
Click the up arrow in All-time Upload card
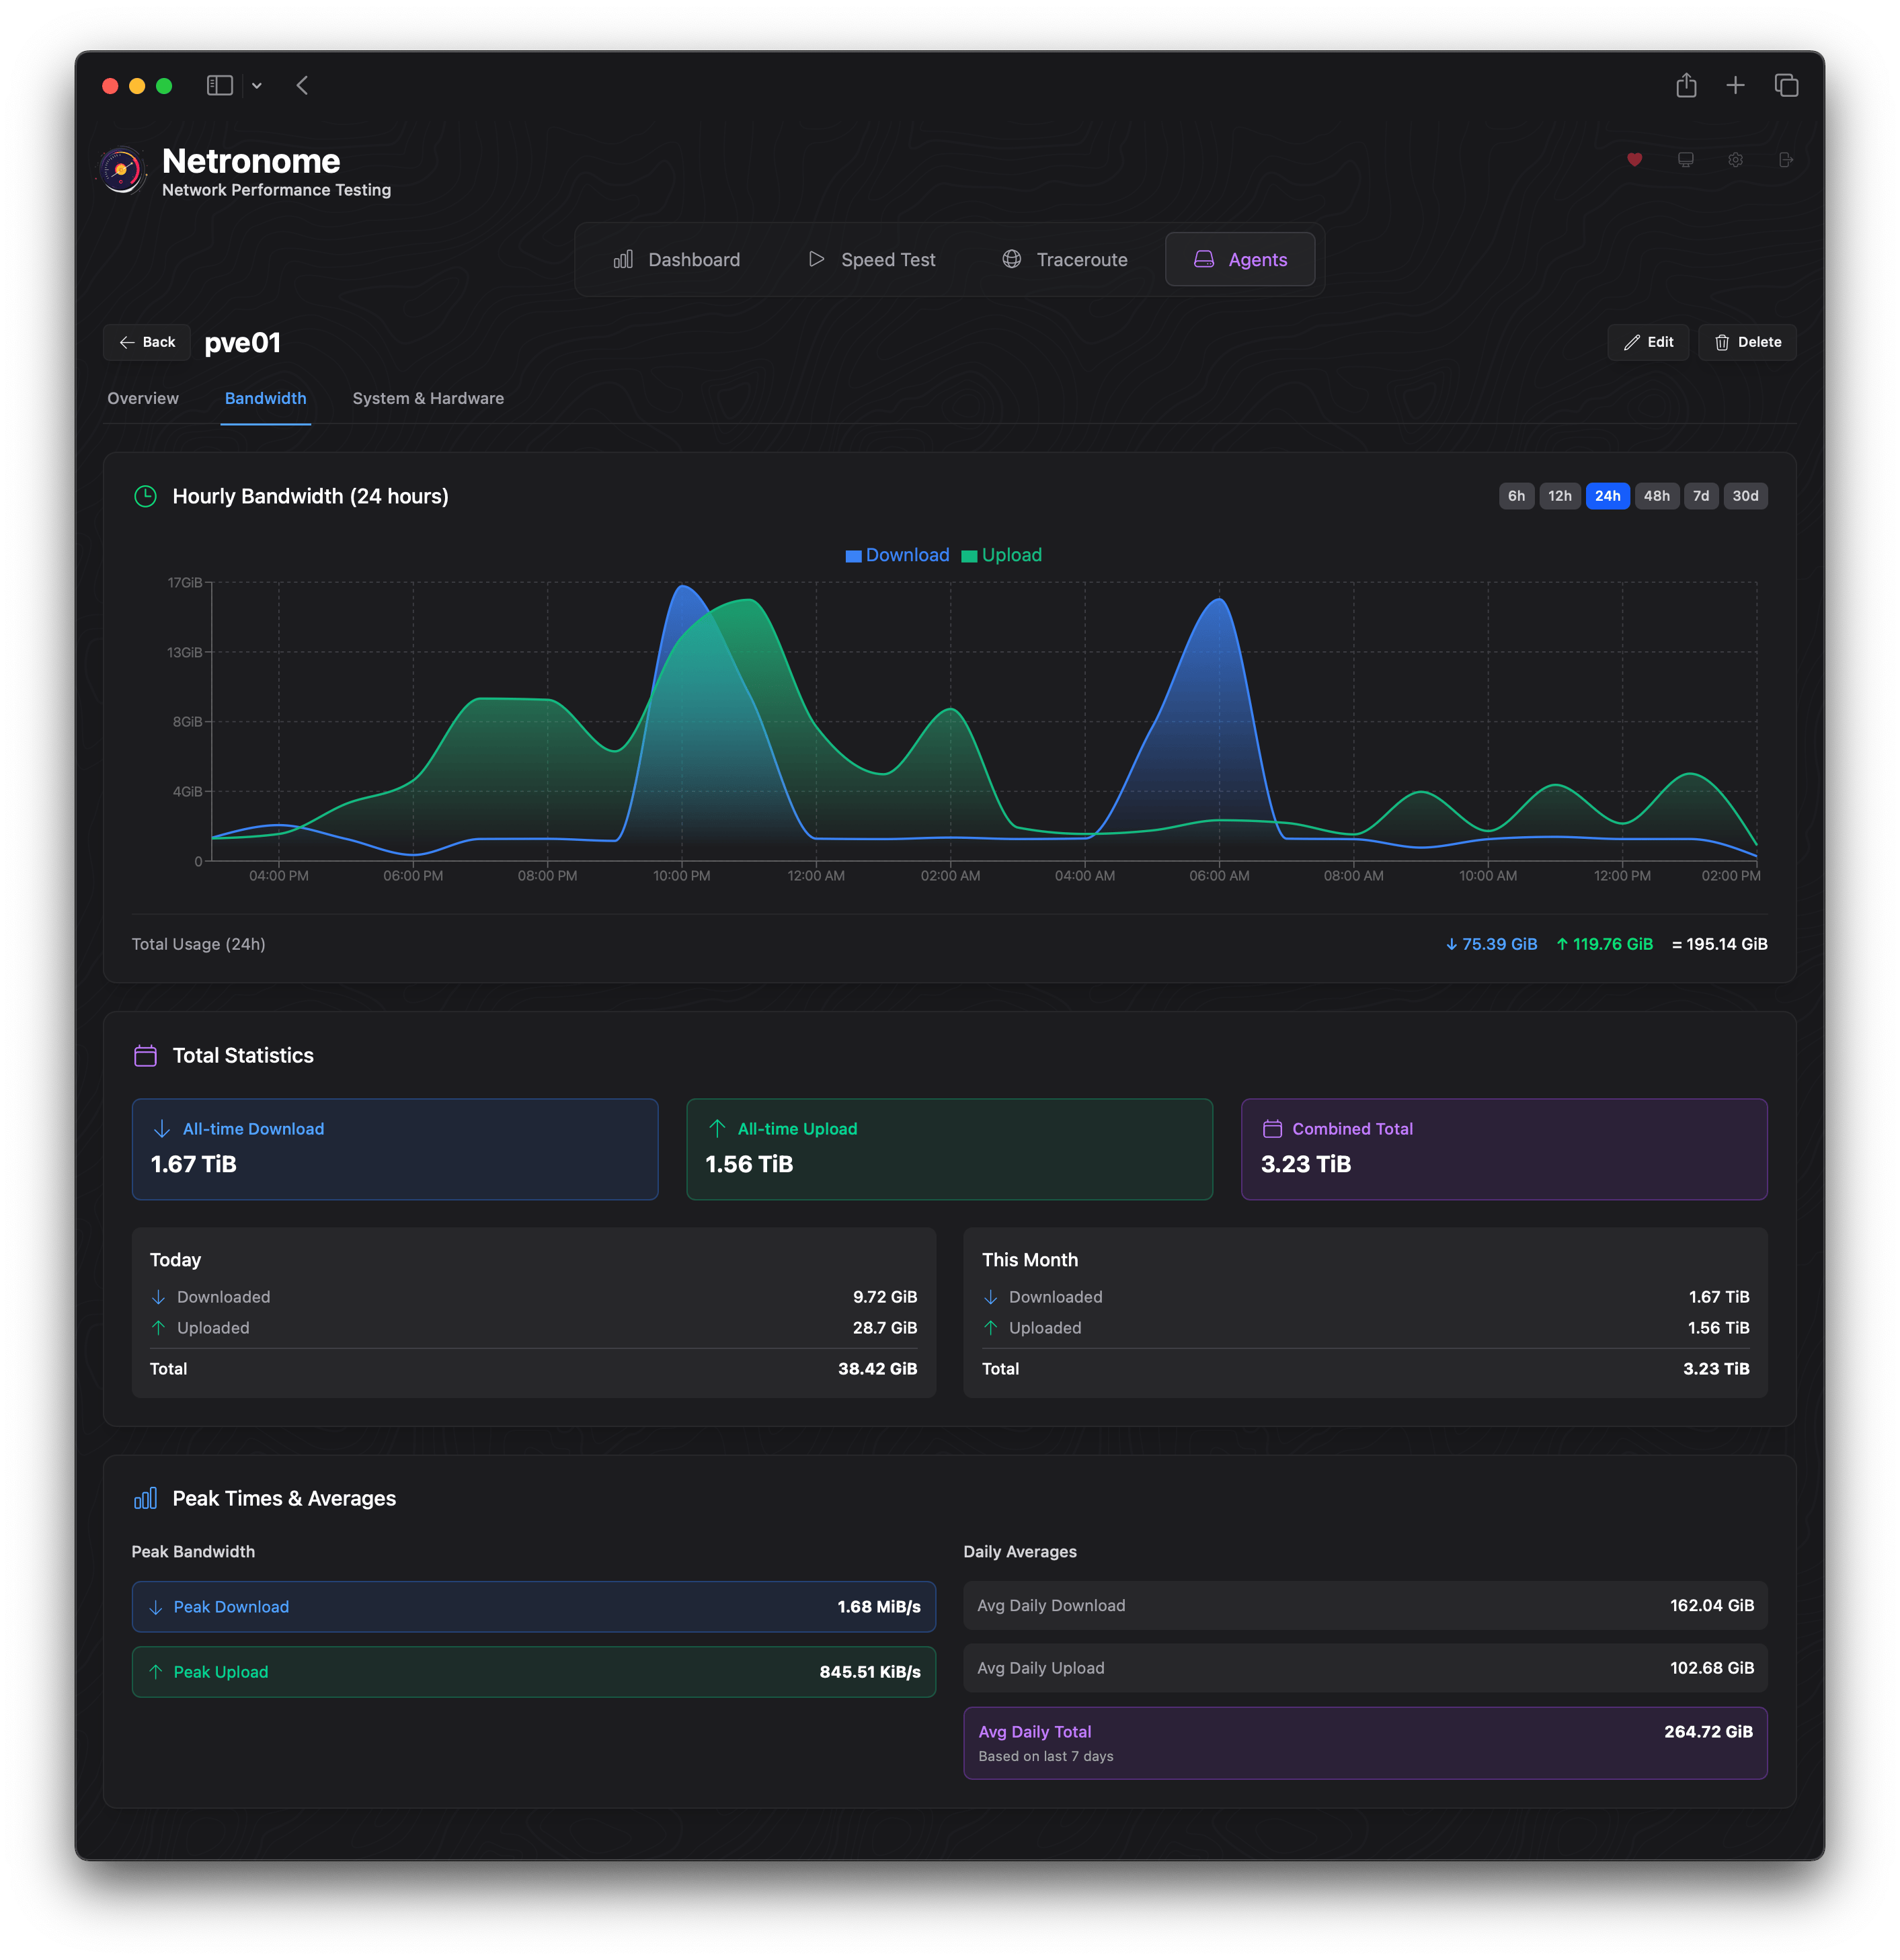pyautogui.click(x=717, y=1128)
